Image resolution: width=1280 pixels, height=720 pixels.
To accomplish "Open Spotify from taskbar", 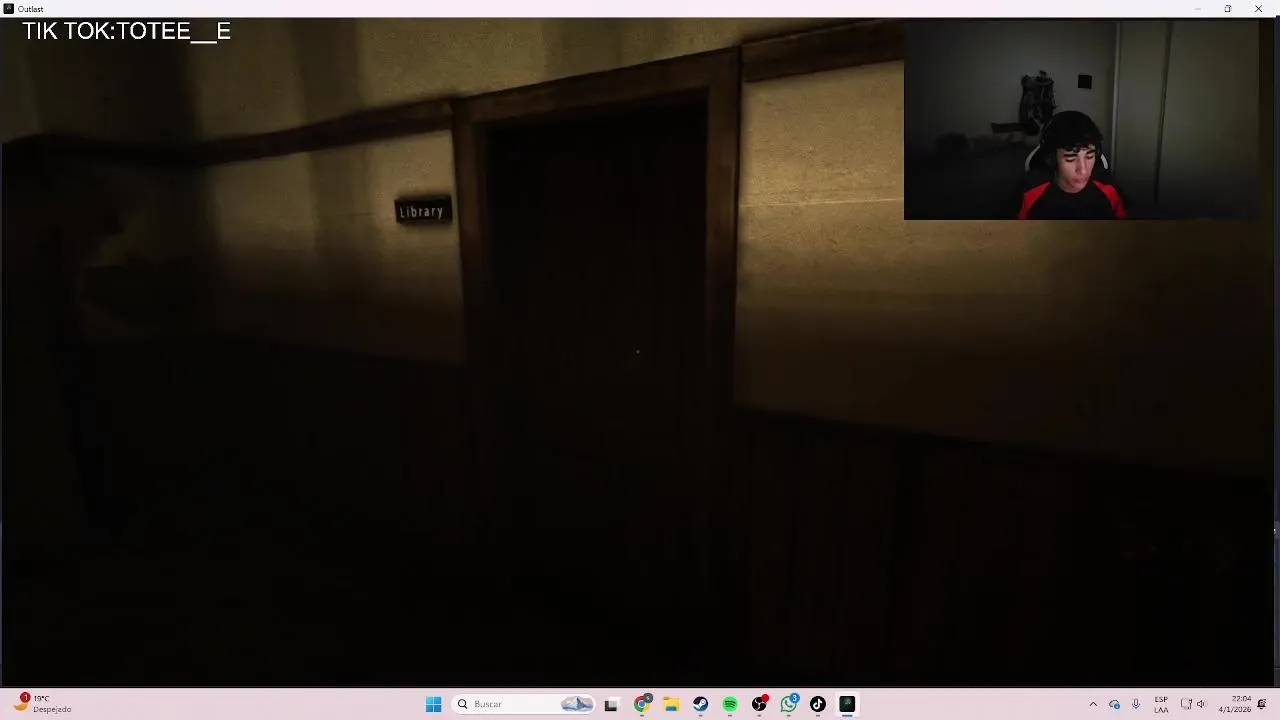I will [730, 704].
